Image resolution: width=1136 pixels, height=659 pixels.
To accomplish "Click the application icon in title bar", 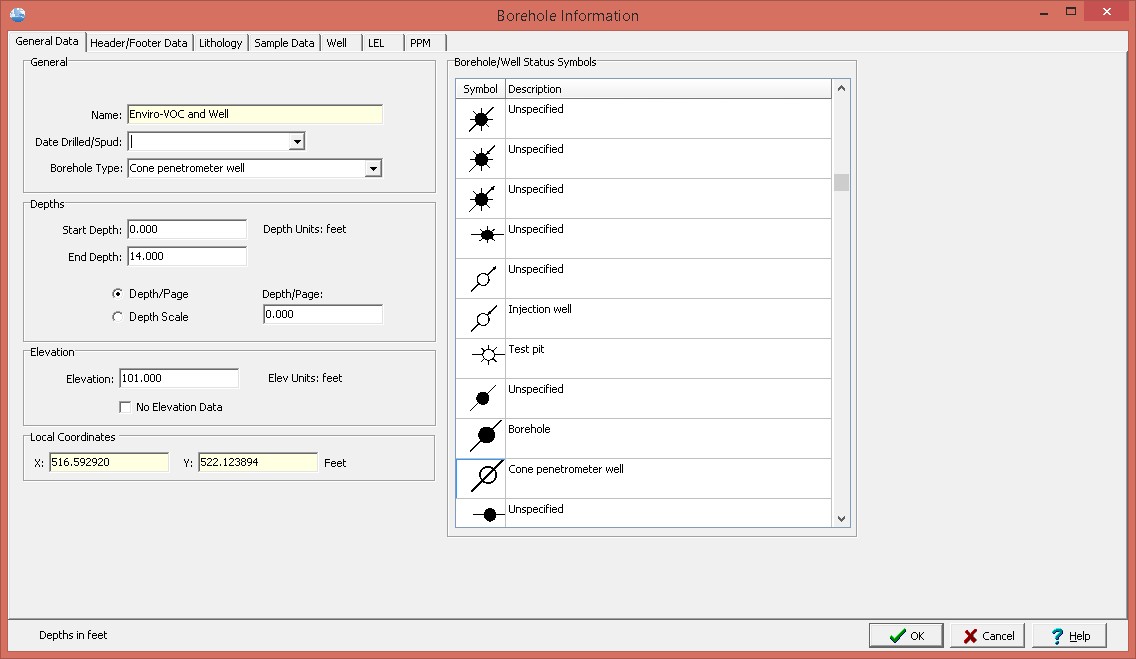I will tap(17, 15).
